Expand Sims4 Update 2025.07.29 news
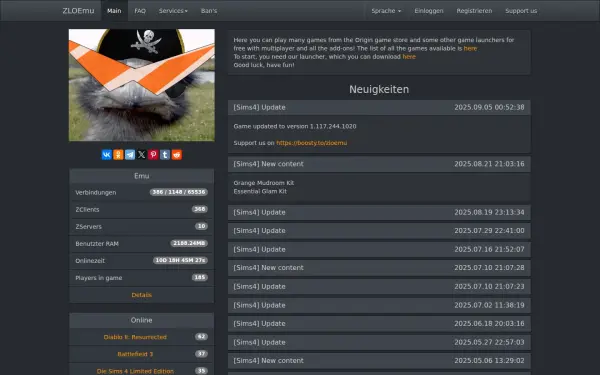 (x=379, y=231)
